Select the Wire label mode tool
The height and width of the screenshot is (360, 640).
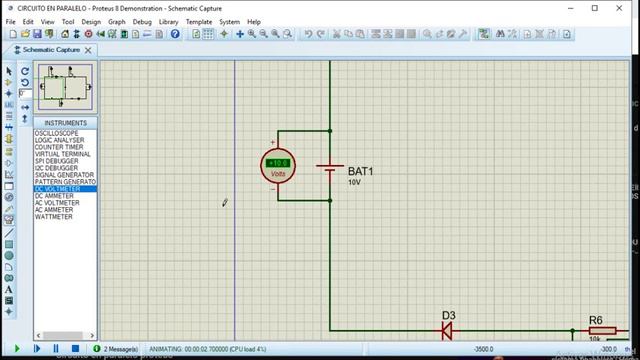[x=9, y=104]
